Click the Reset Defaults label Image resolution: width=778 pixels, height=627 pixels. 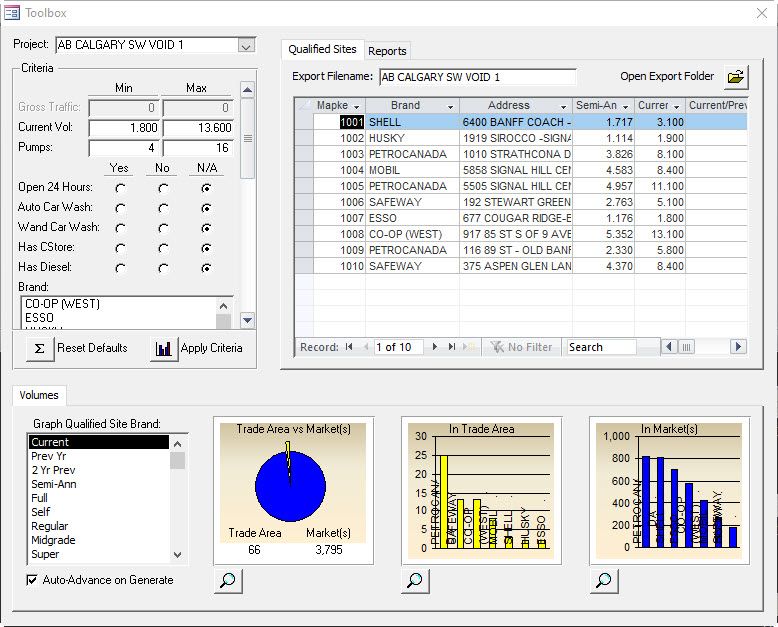[92, 348]
